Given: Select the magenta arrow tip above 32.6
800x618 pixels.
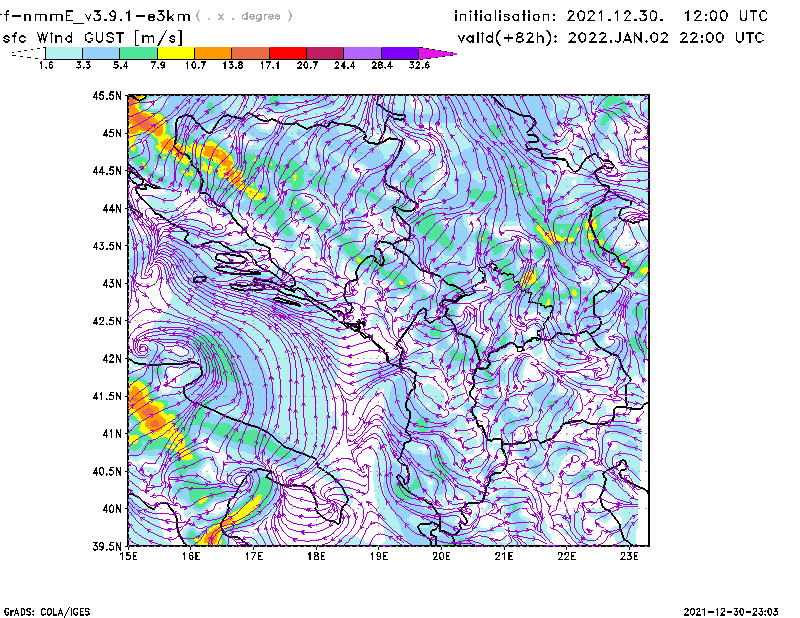Looking at the screenshot, I should click(x=437, y=53).
